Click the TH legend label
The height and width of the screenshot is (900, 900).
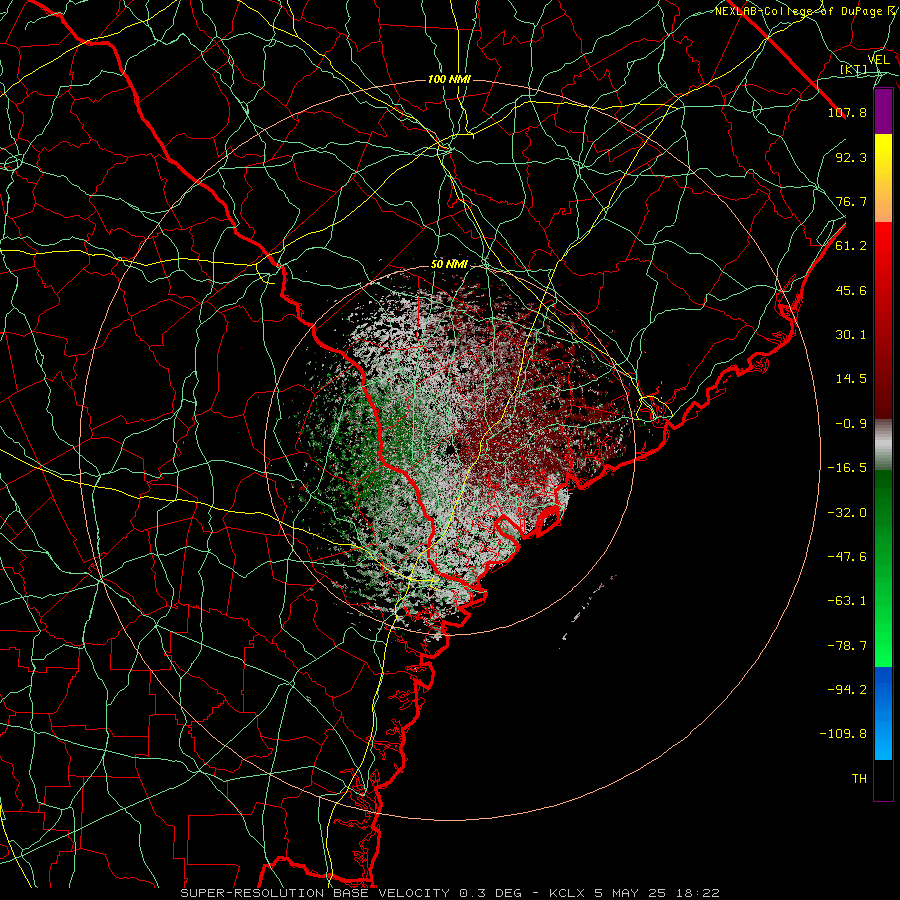(x=859, y=779)
